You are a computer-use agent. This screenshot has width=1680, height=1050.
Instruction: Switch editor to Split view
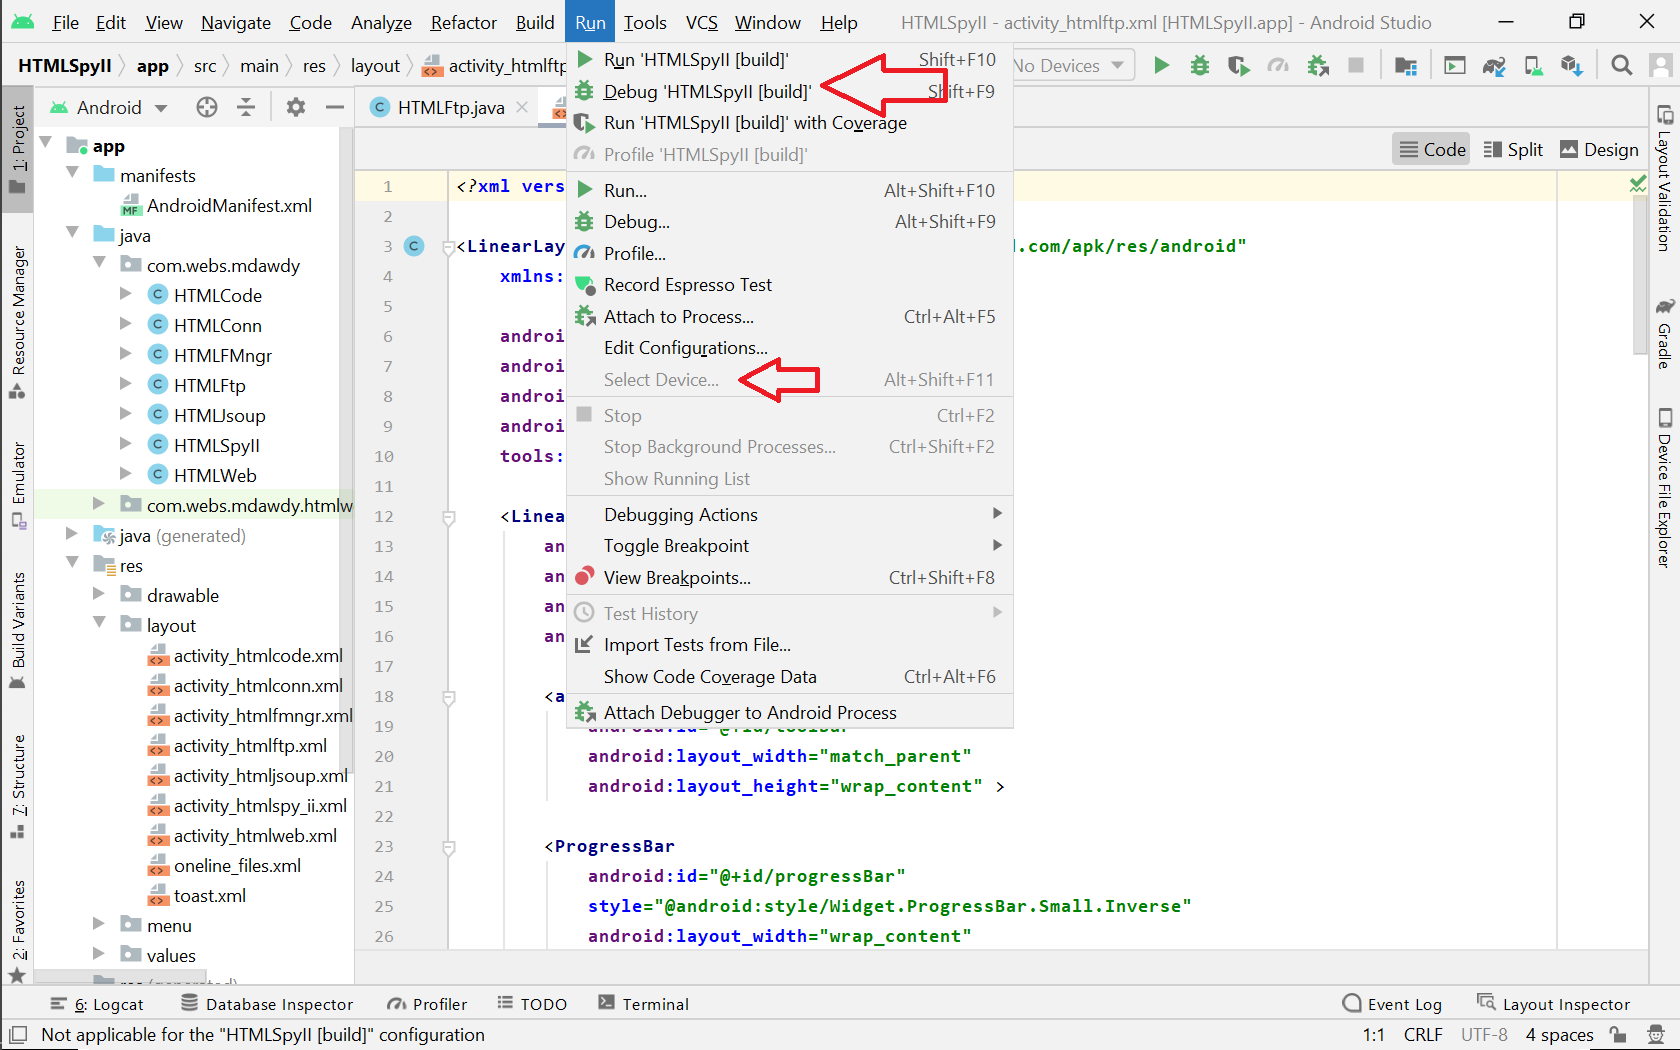tap(1514, 150)
